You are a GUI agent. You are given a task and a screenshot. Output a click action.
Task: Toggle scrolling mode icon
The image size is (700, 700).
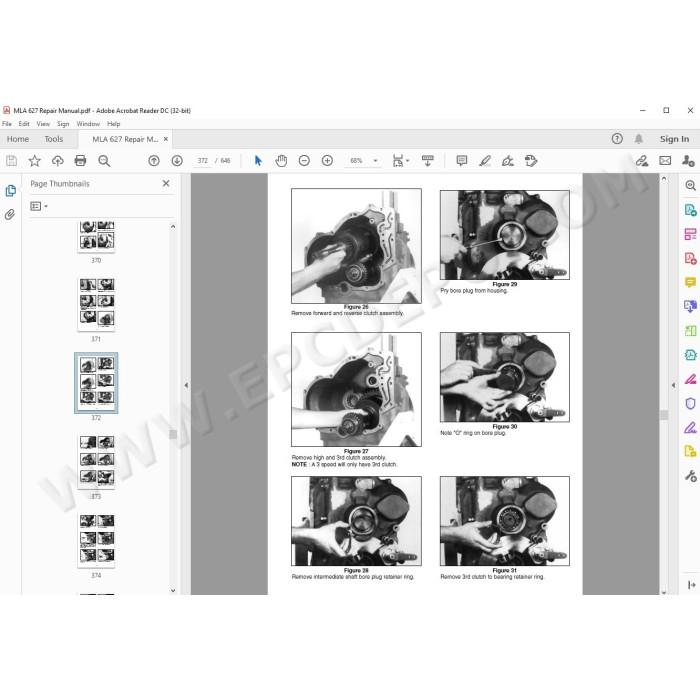(x=428, y=161)
